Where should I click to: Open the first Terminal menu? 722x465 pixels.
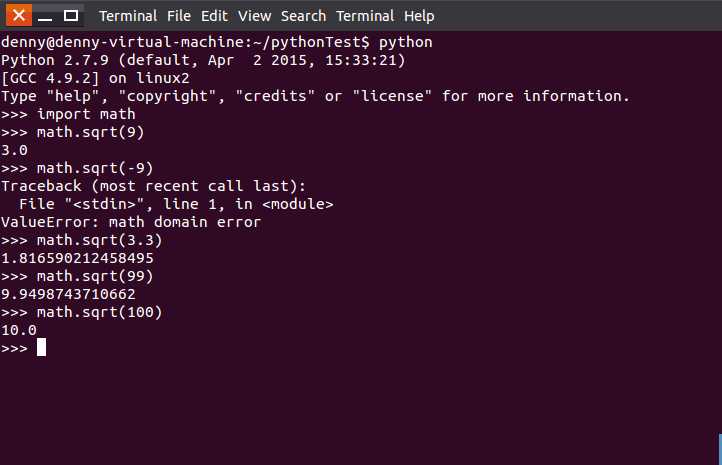pos(128,16)
